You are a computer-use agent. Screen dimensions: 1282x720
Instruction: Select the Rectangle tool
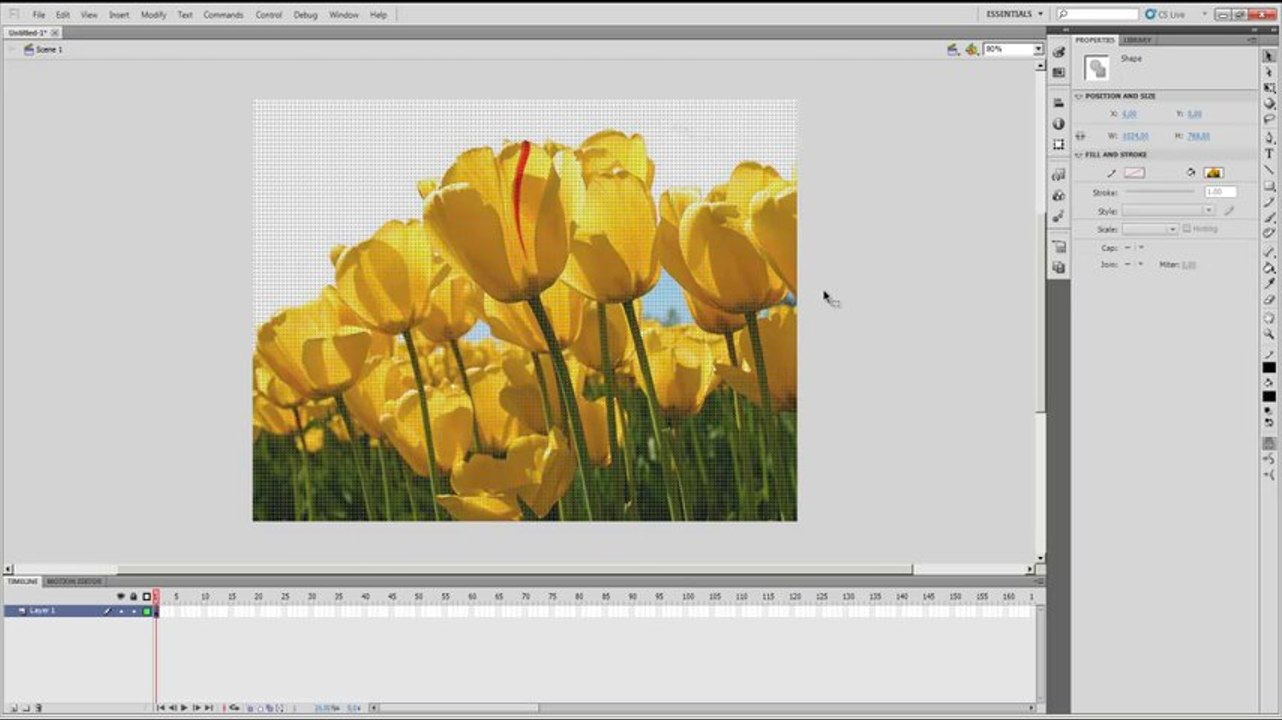(1269, 188)
